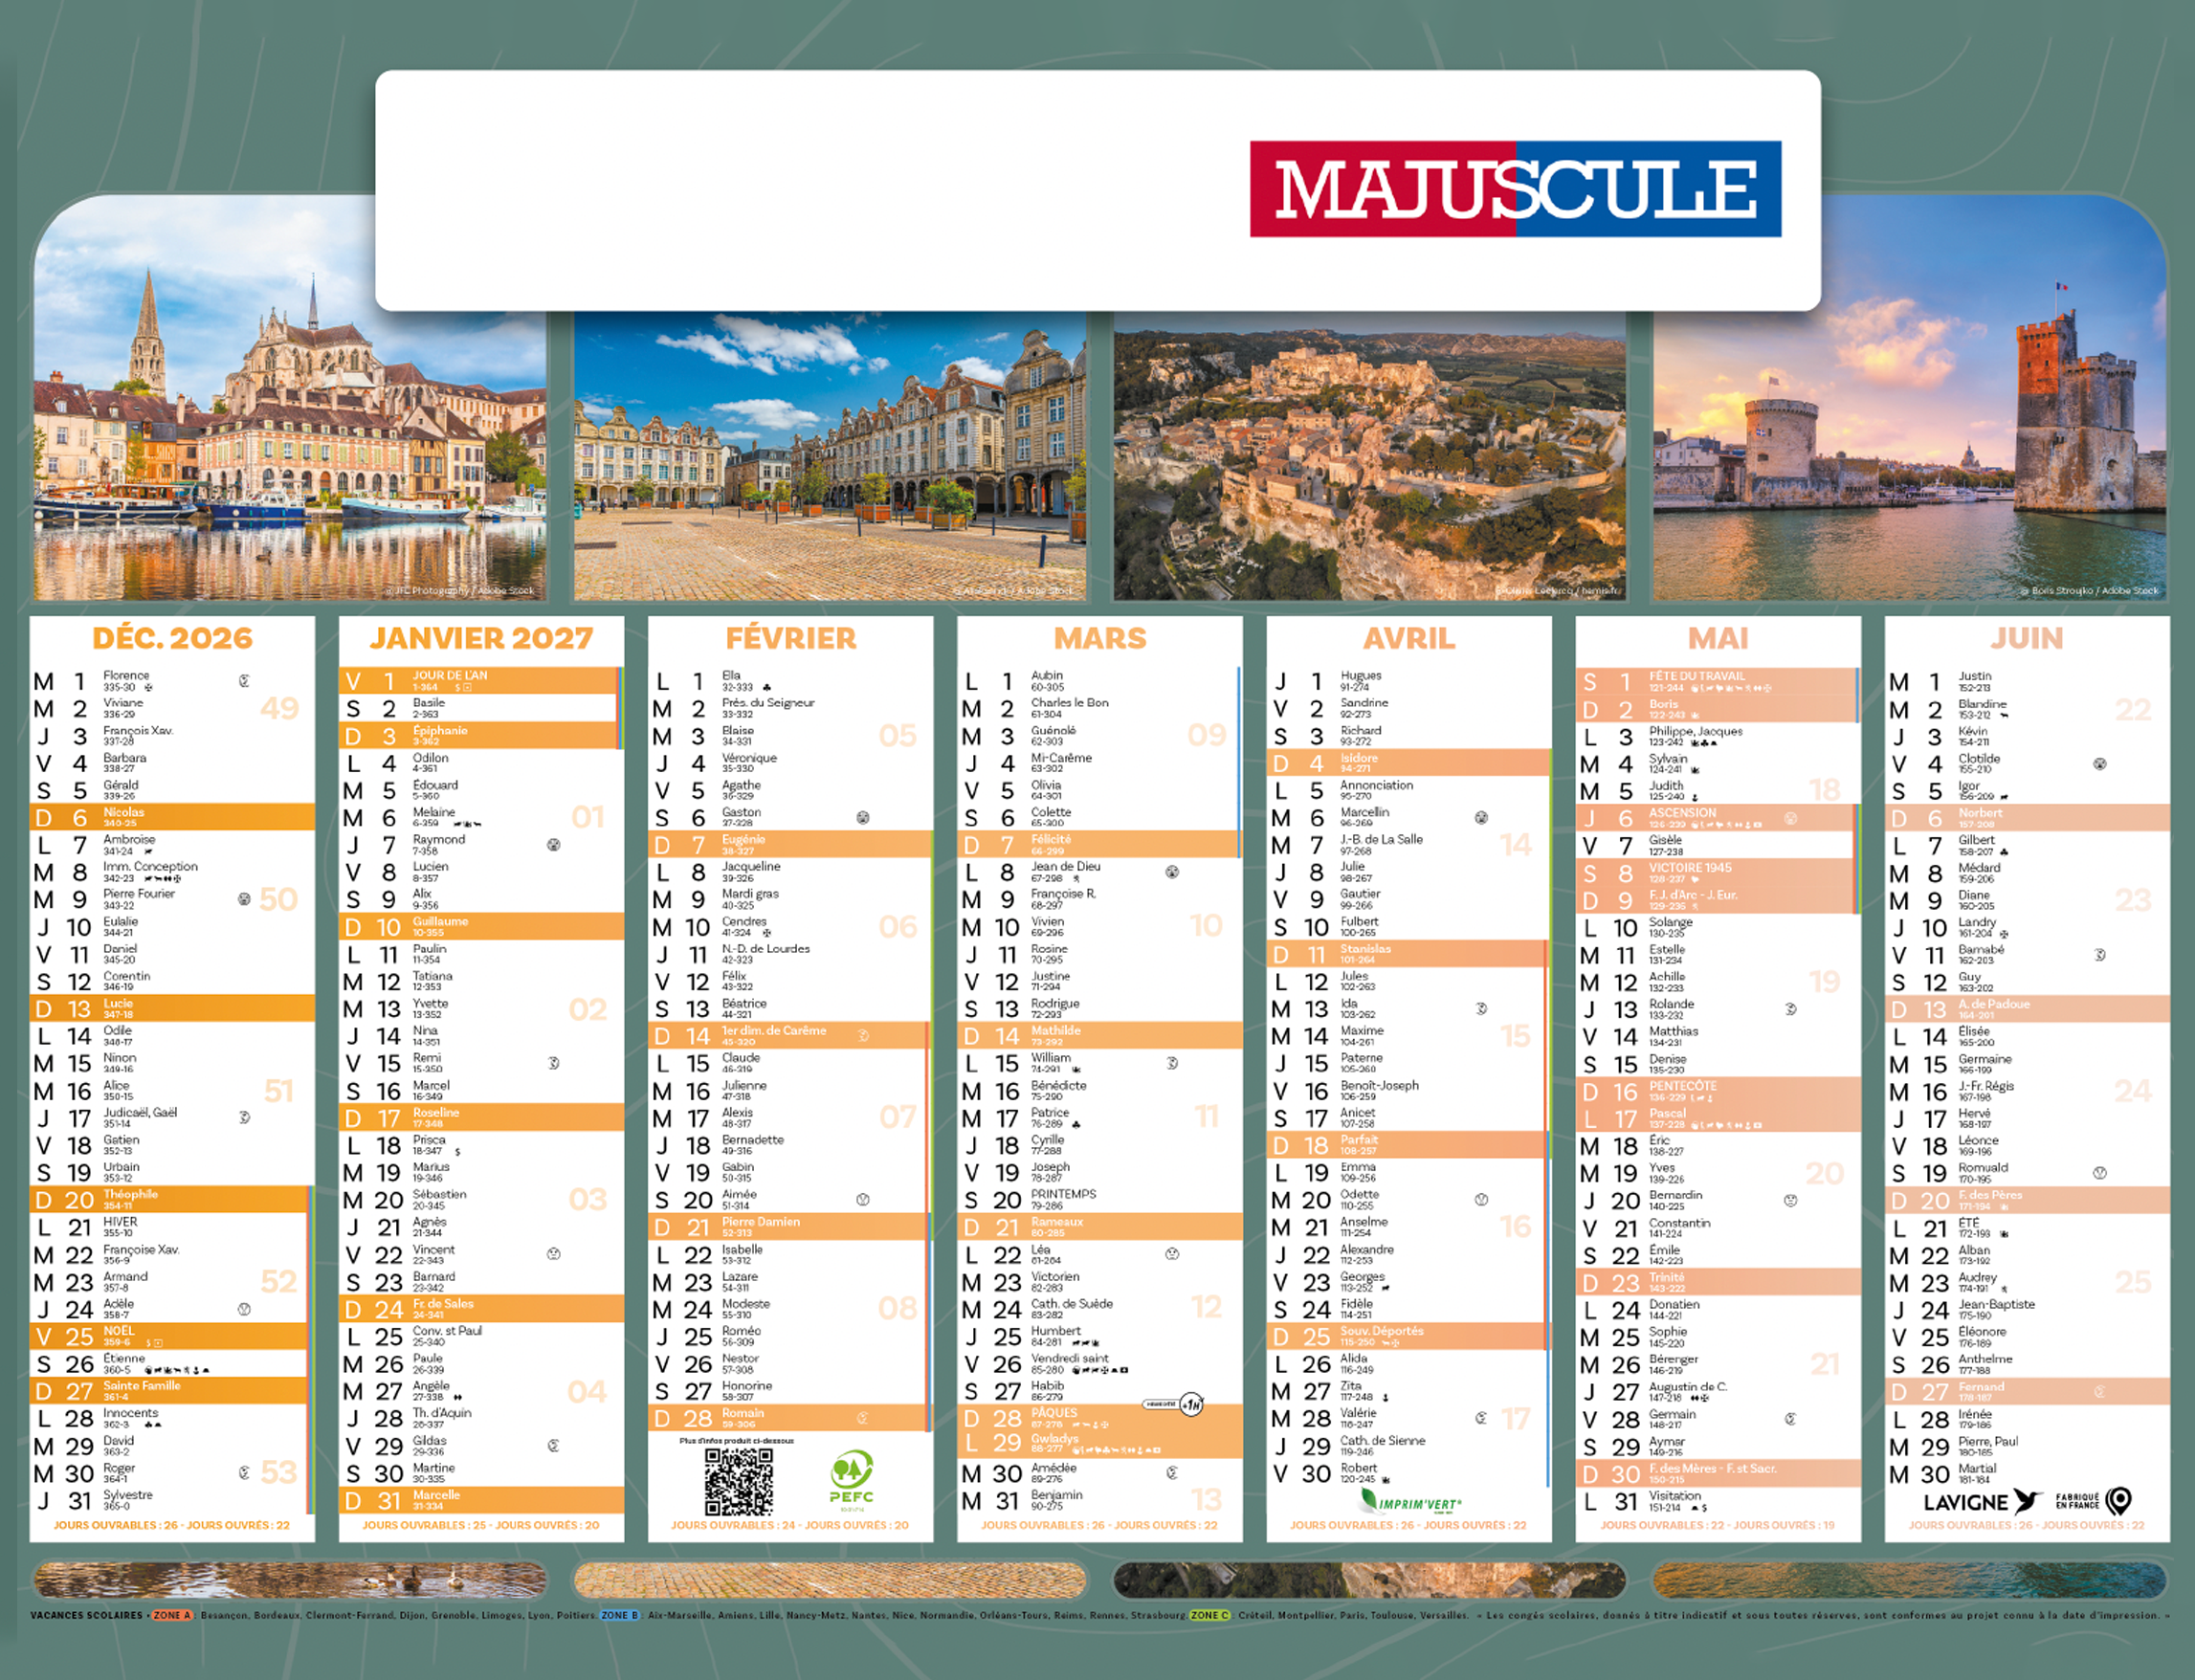The height and width of the screenshot is (1680, 2195).
Task: Click week number 49 in December
Action: click(279, 708)
